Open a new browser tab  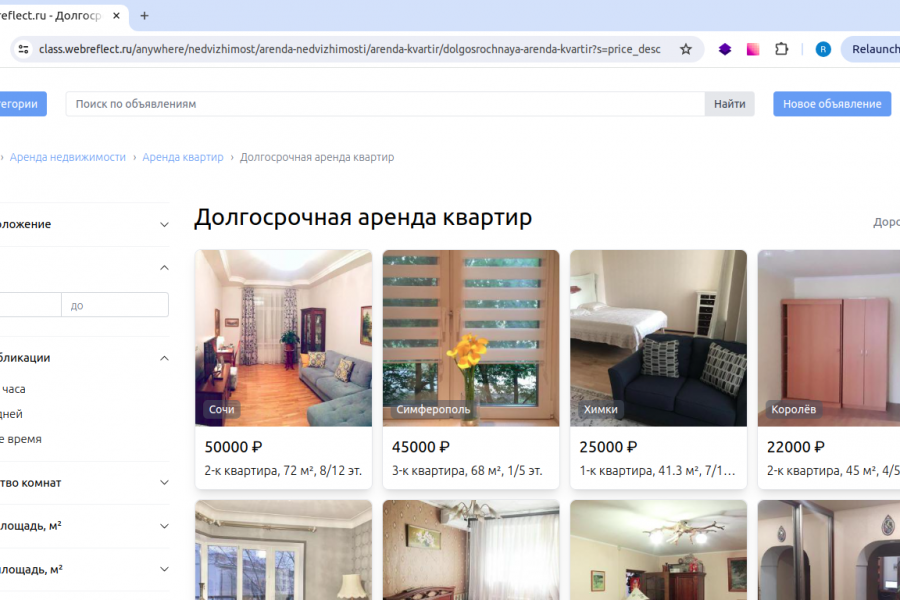[x=145, y=16]
